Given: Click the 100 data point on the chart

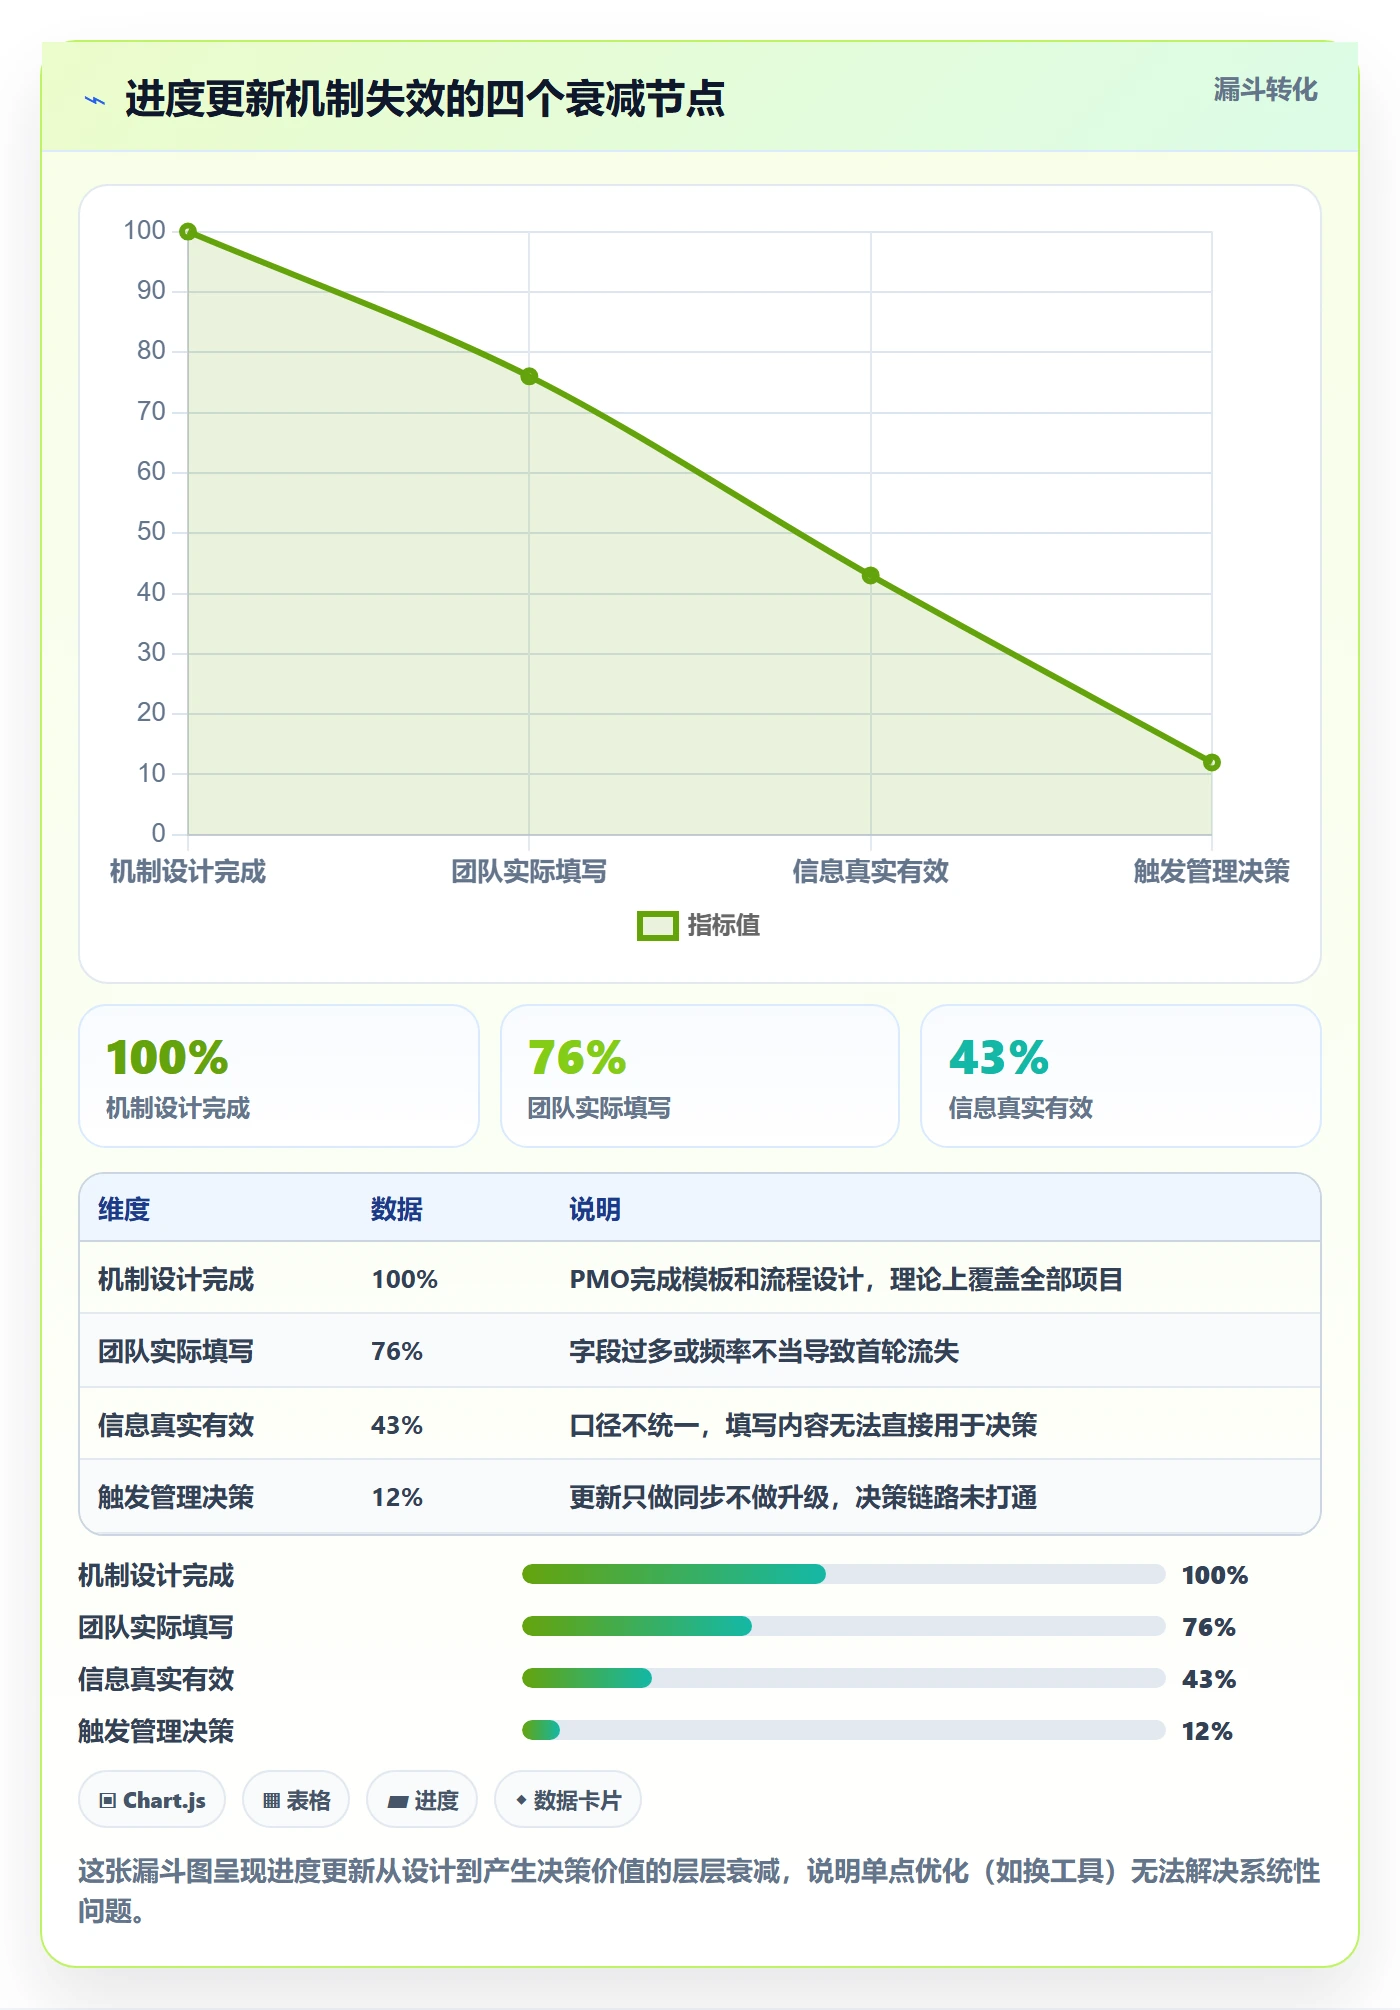Looking at the screenshot, I should (188, 232).
